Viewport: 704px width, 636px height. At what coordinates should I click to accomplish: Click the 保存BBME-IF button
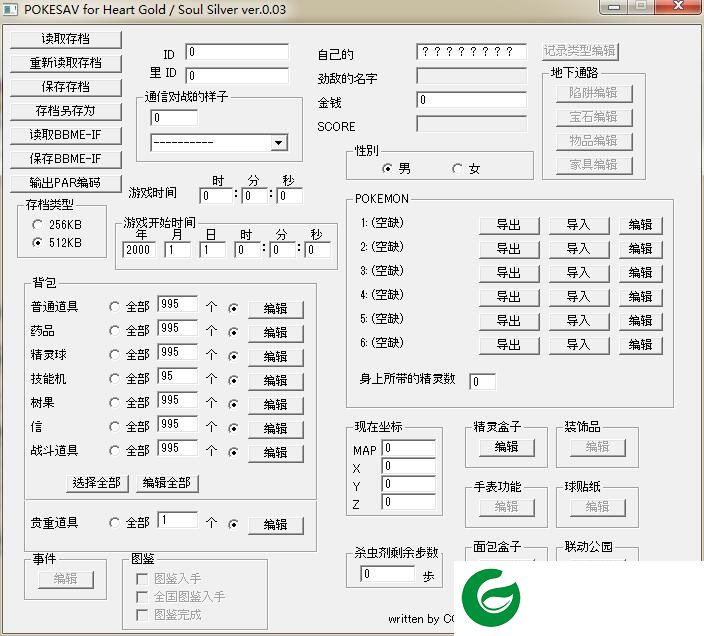click(66, 159)
